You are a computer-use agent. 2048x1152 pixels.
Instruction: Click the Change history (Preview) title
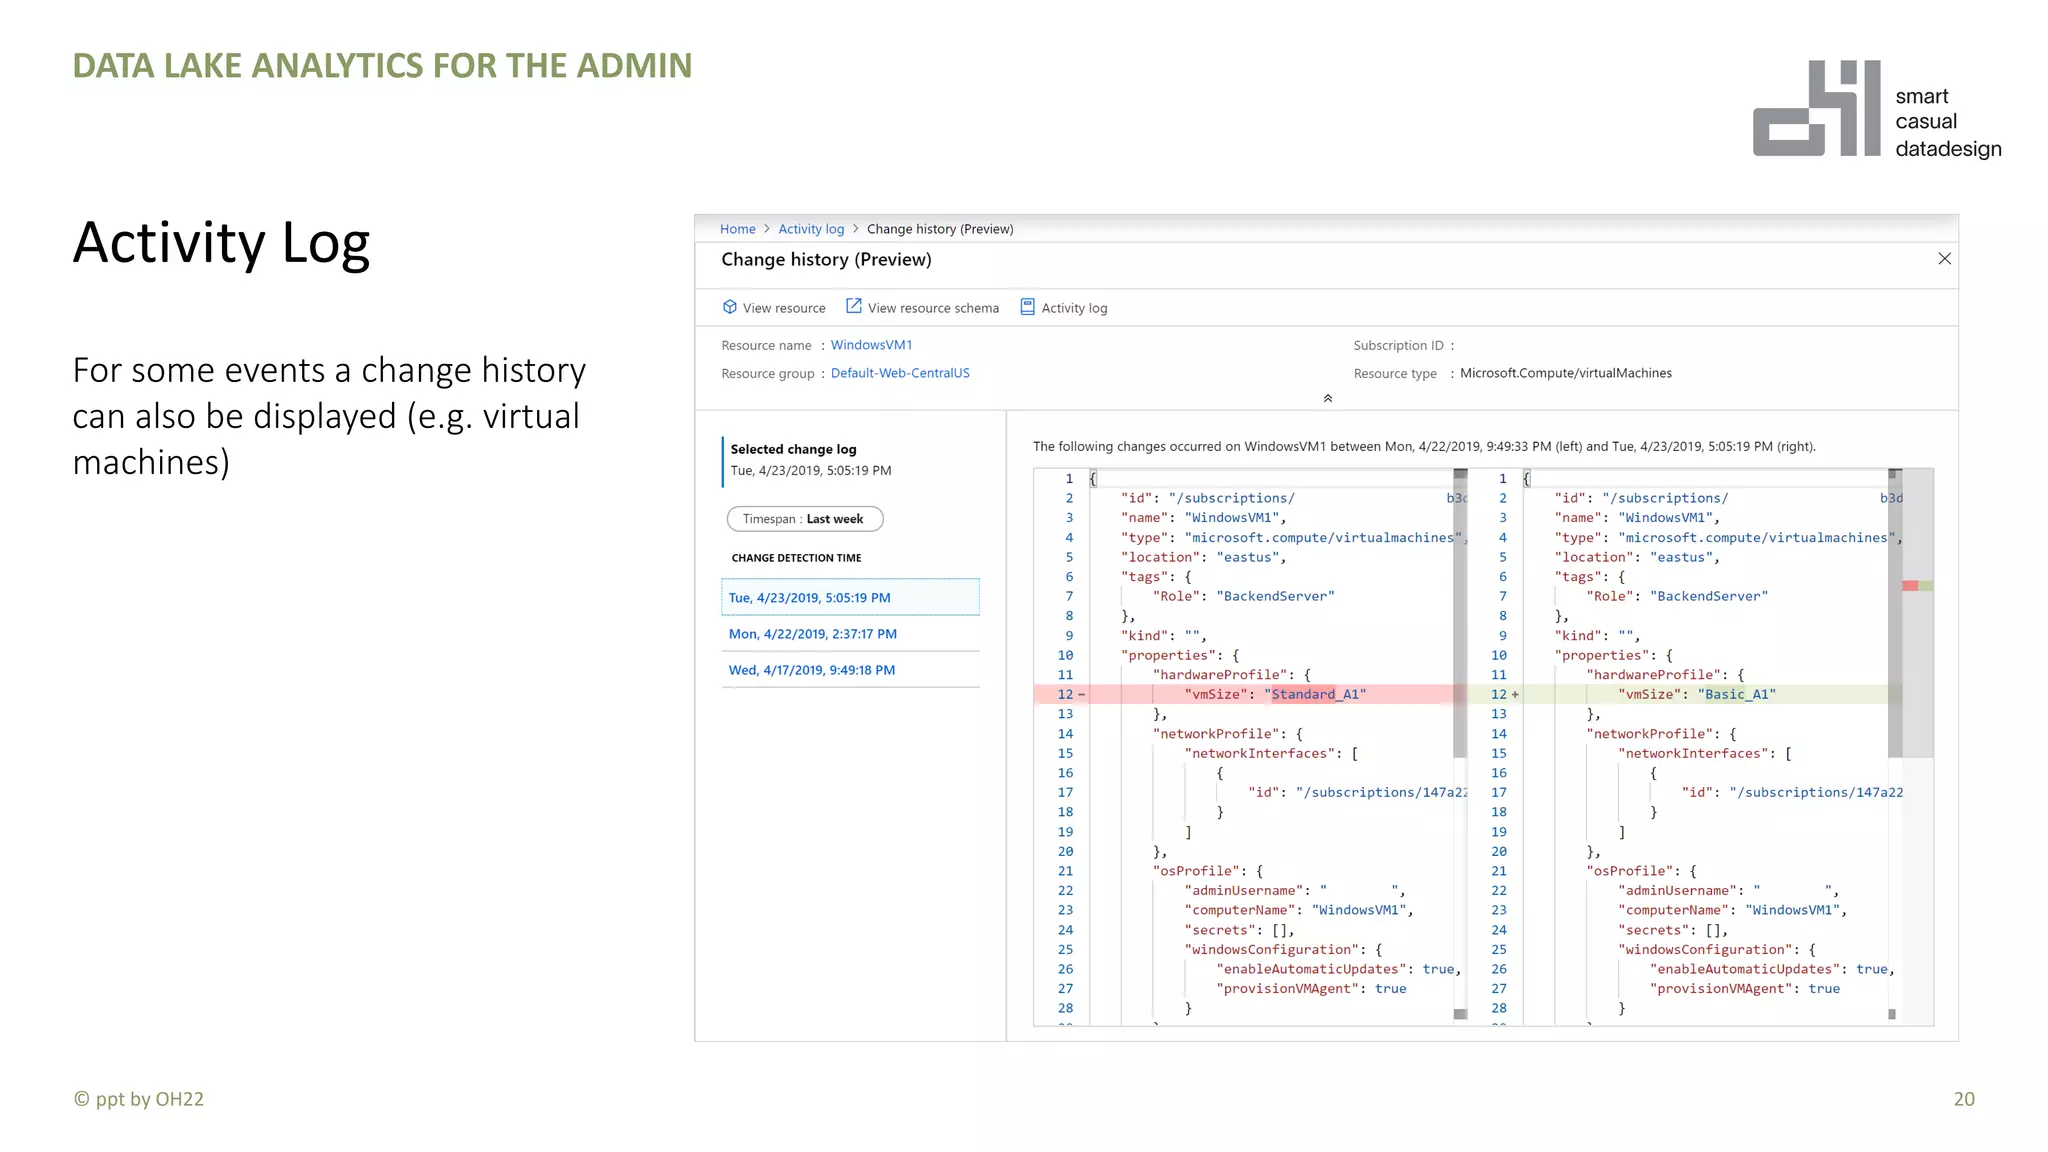[x=826, y=260]
